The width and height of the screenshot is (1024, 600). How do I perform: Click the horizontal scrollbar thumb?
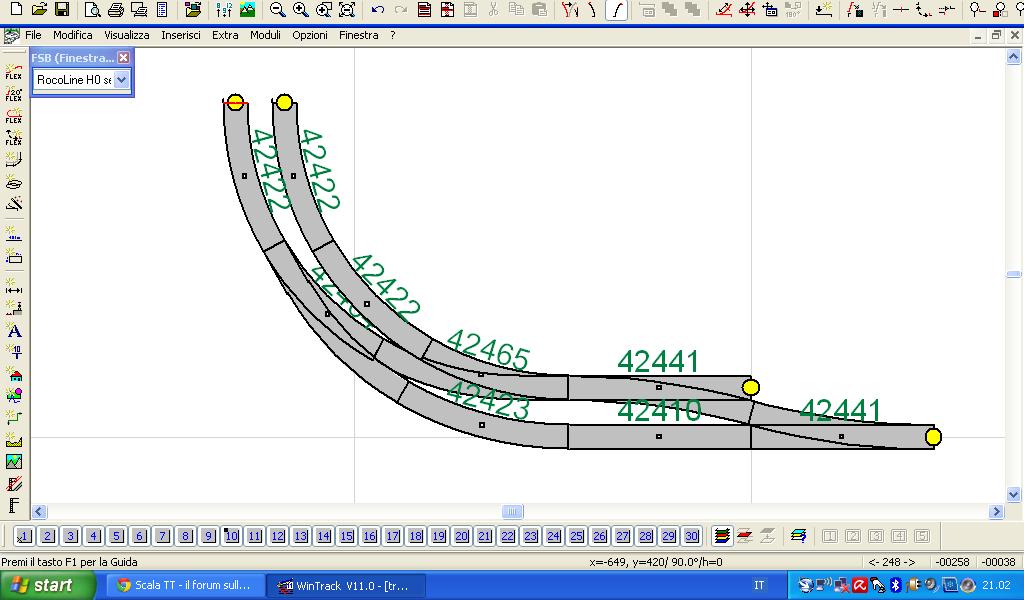pyautogui.click(x=512, y=512)
